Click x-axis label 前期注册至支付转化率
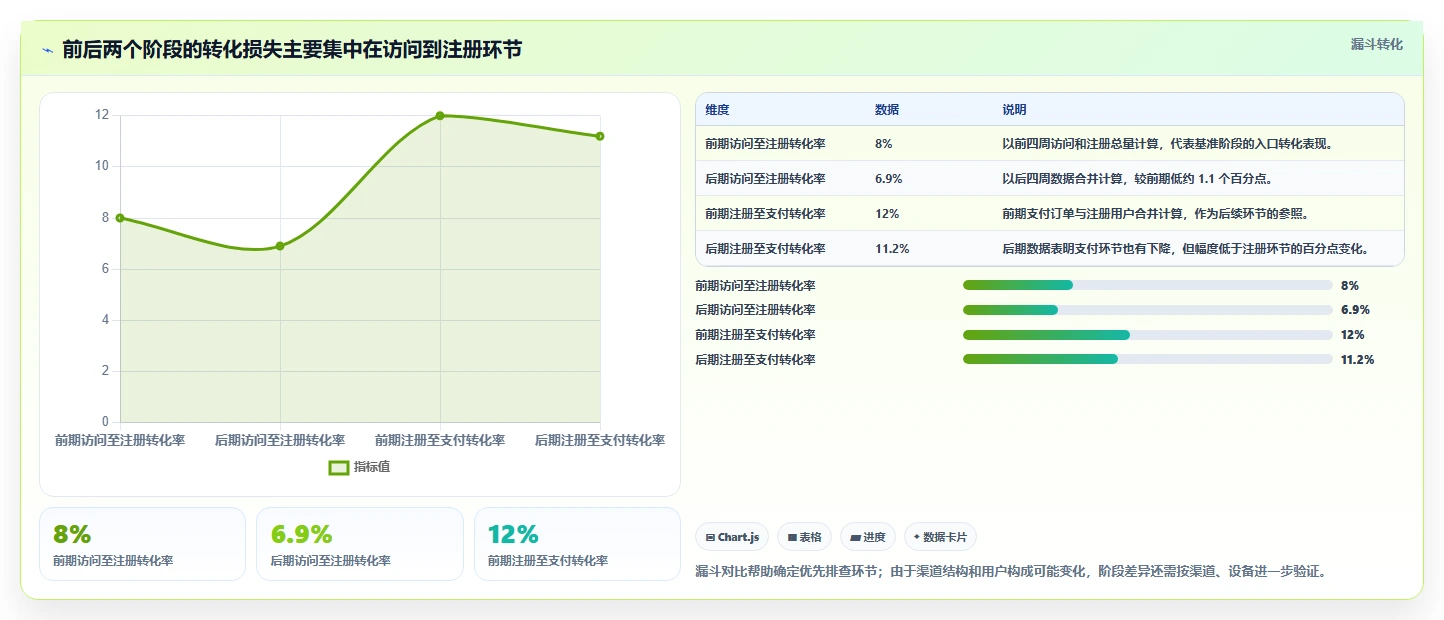 440,440
